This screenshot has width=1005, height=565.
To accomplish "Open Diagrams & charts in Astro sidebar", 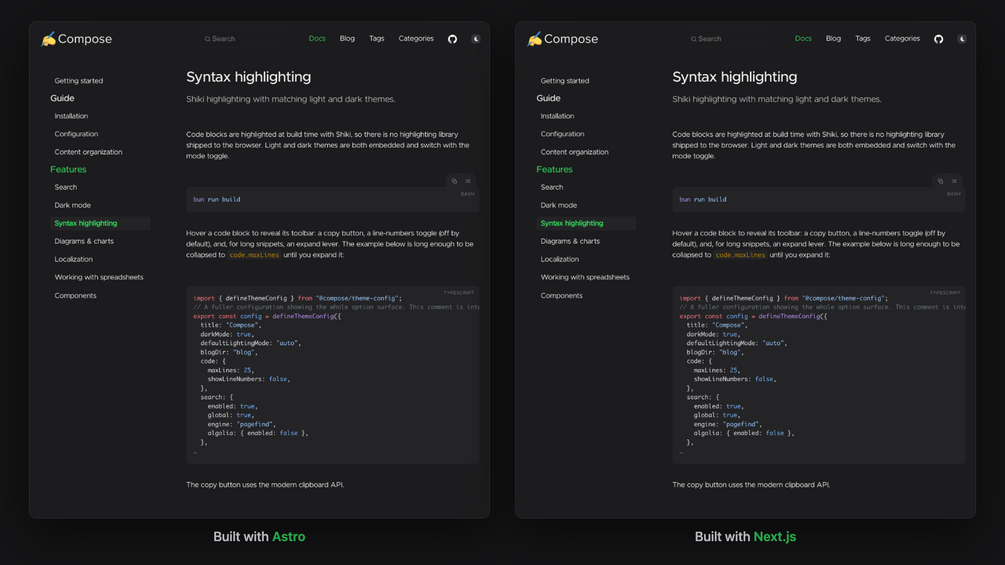I will pyautogui.click(x=84, y=241).
